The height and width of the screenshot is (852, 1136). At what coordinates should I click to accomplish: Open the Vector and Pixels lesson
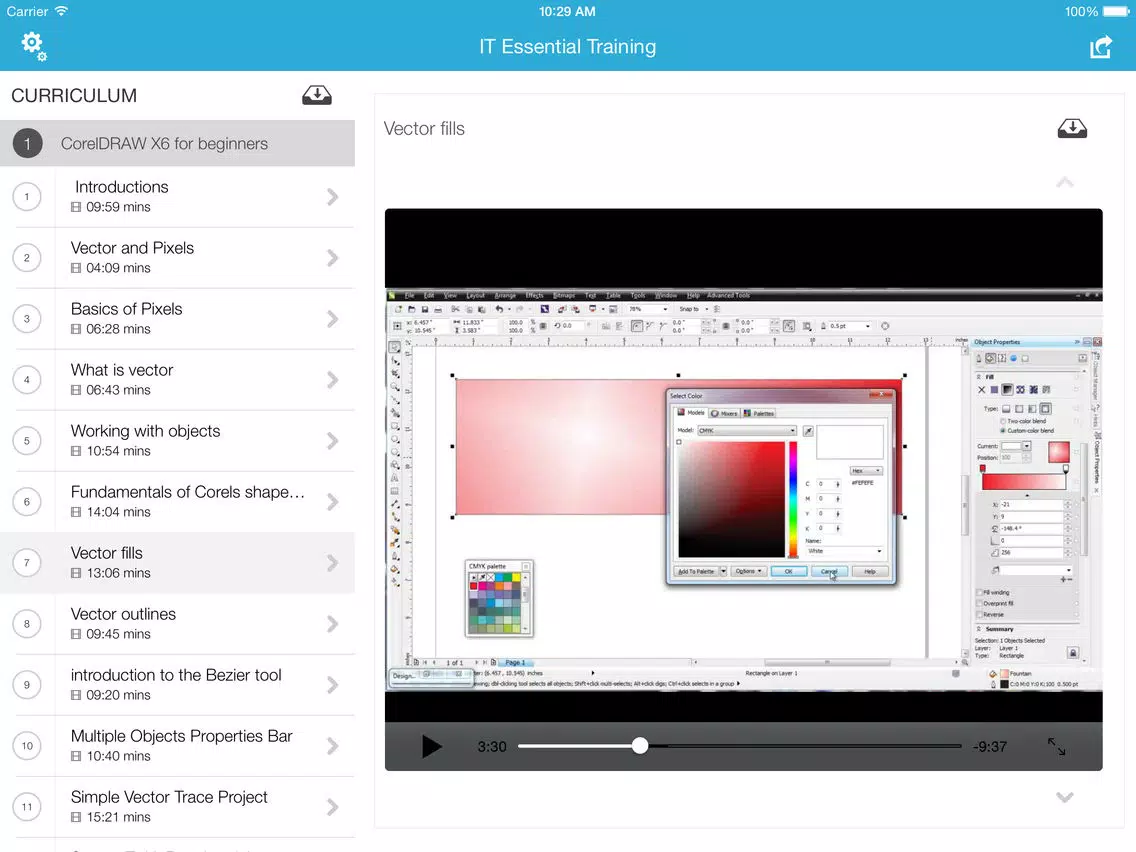coord(178,258)
